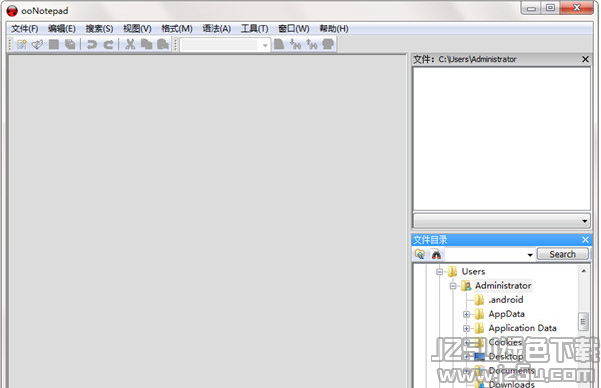The width and height of the screenshot is (601, 388).
Task: Click the Redo arrow icon
Action: click(x=108, y=44)
